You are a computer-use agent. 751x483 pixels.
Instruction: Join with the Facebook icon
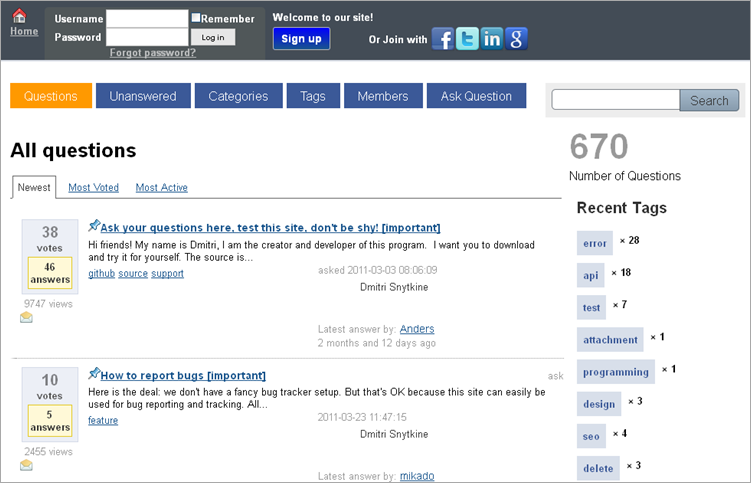(443, 39)
